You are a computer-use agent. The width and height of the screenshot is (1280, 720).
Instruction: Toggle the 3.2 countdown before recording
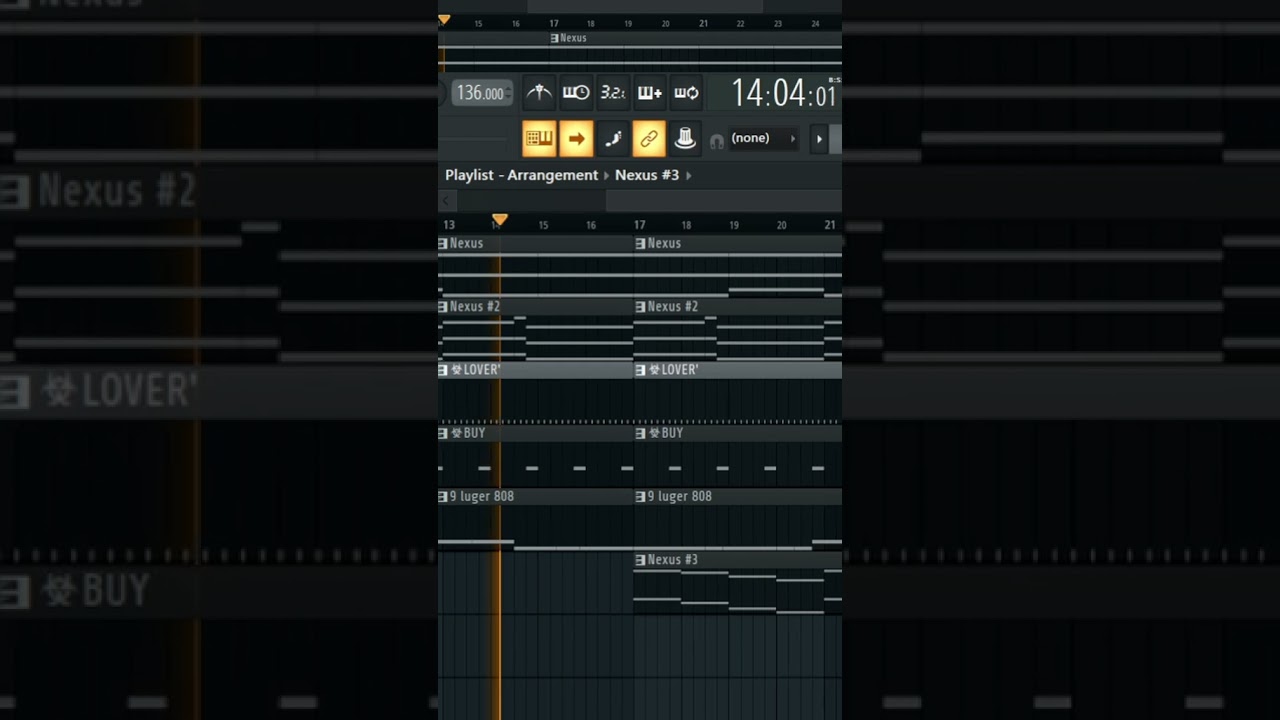pos(612,93)
